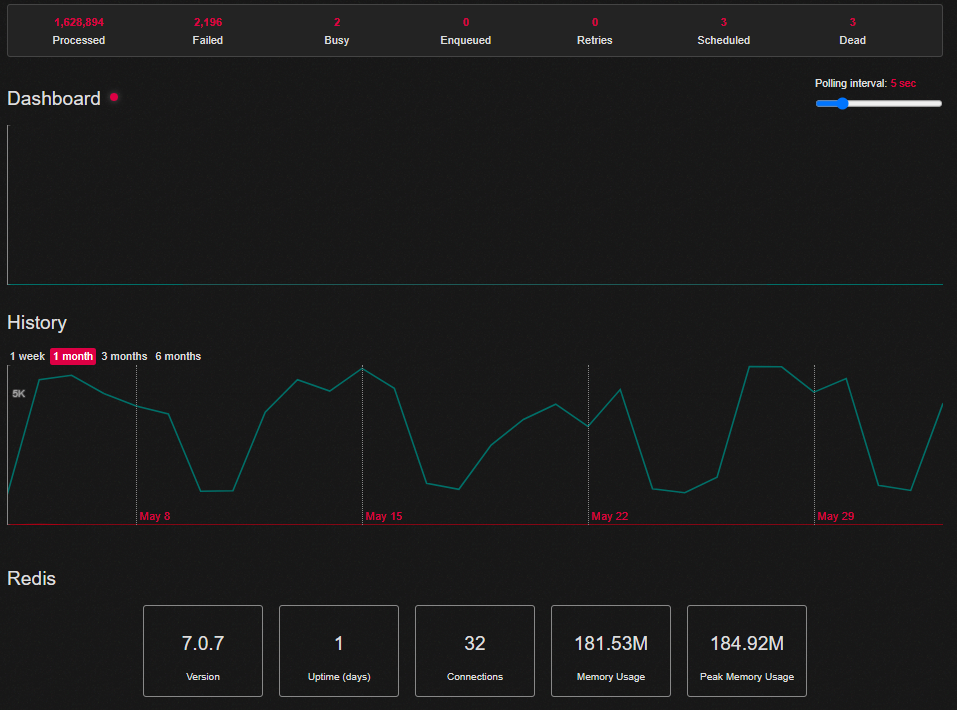Click the May 22 chart date marker

pos(610,516)
